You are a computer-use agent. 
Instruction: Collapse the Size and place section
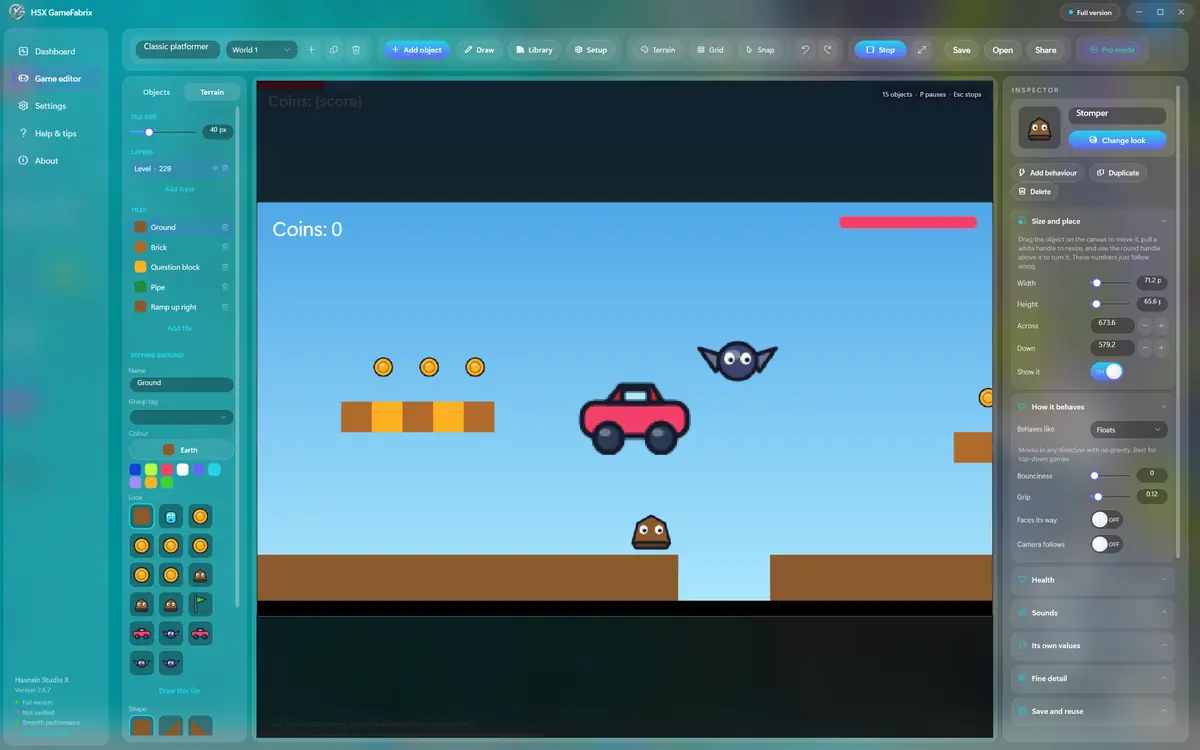point(1092,221)
